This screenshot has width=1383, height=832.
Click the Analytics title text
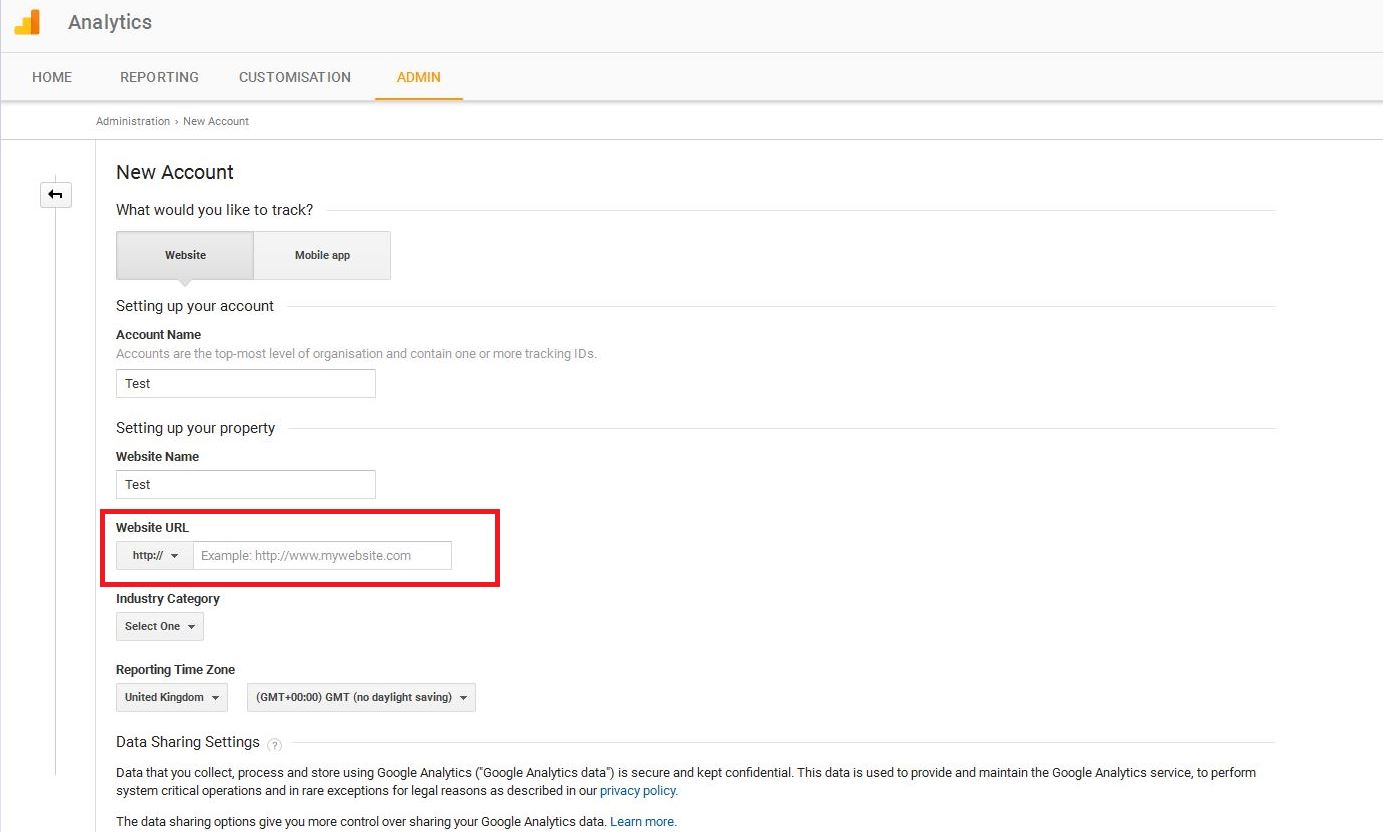[x=110, y=22]
